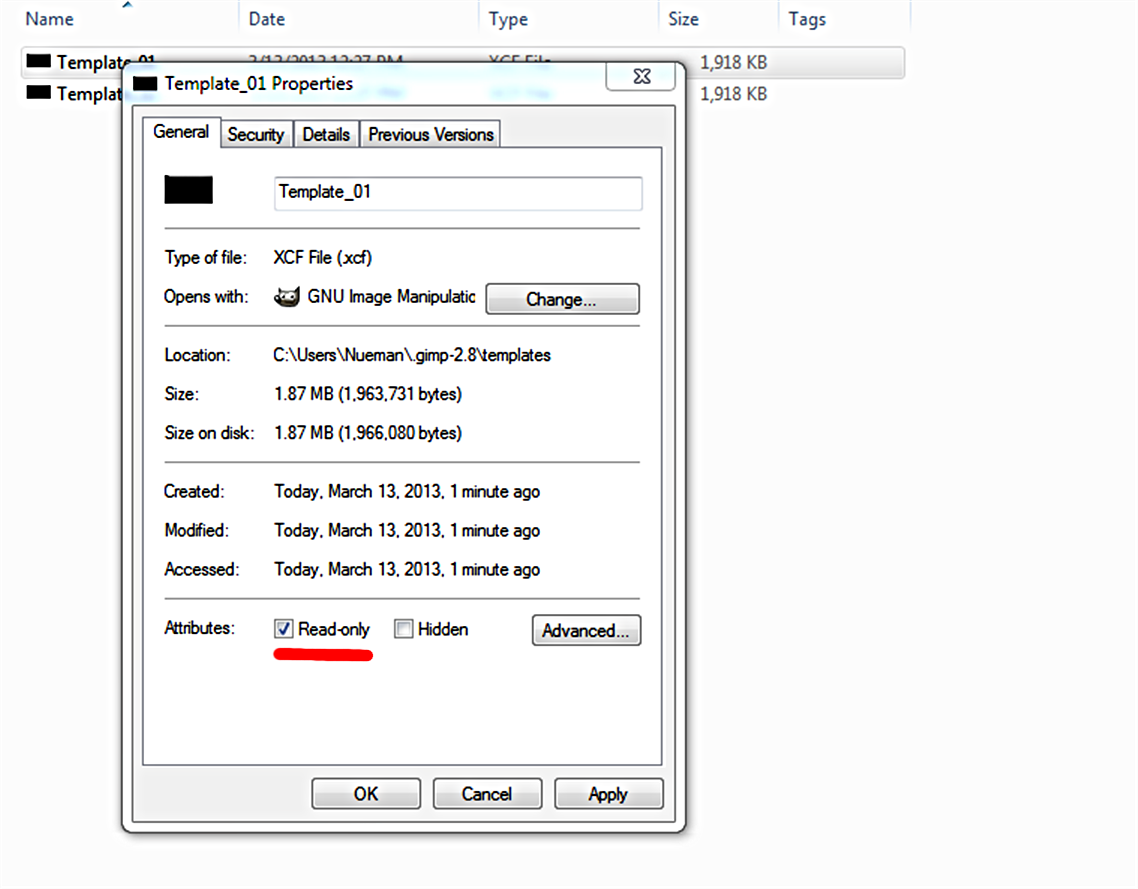
Task: Click the second Template file icon below
Action: click(38, 93)
